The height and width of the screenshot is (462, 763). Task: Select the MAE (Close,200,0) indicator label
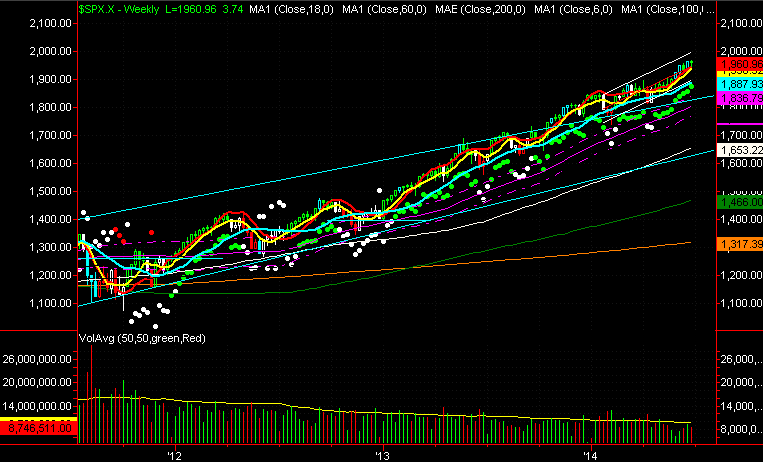click(481, 9)
